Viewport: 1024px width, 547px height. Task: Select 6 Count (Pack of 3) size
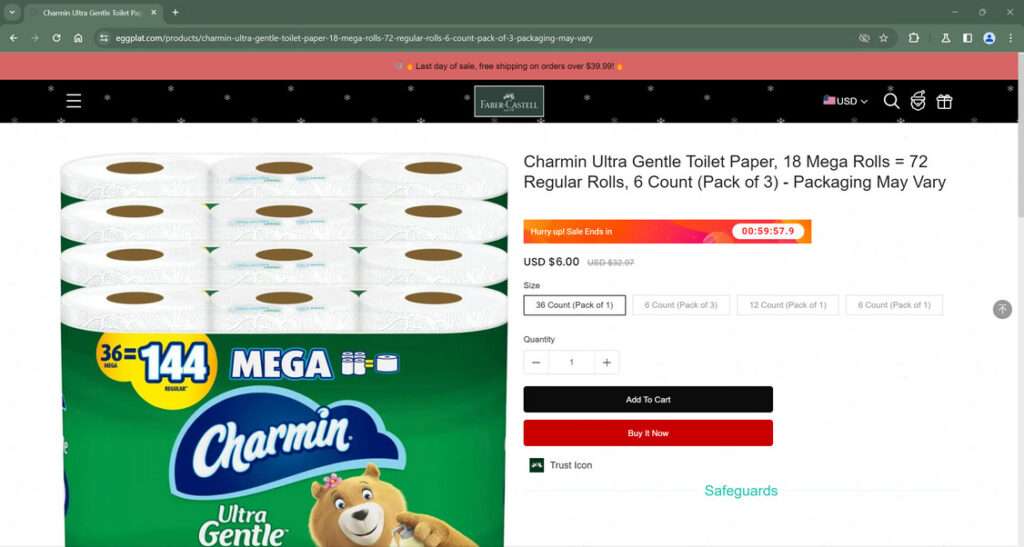coord(681,305)
